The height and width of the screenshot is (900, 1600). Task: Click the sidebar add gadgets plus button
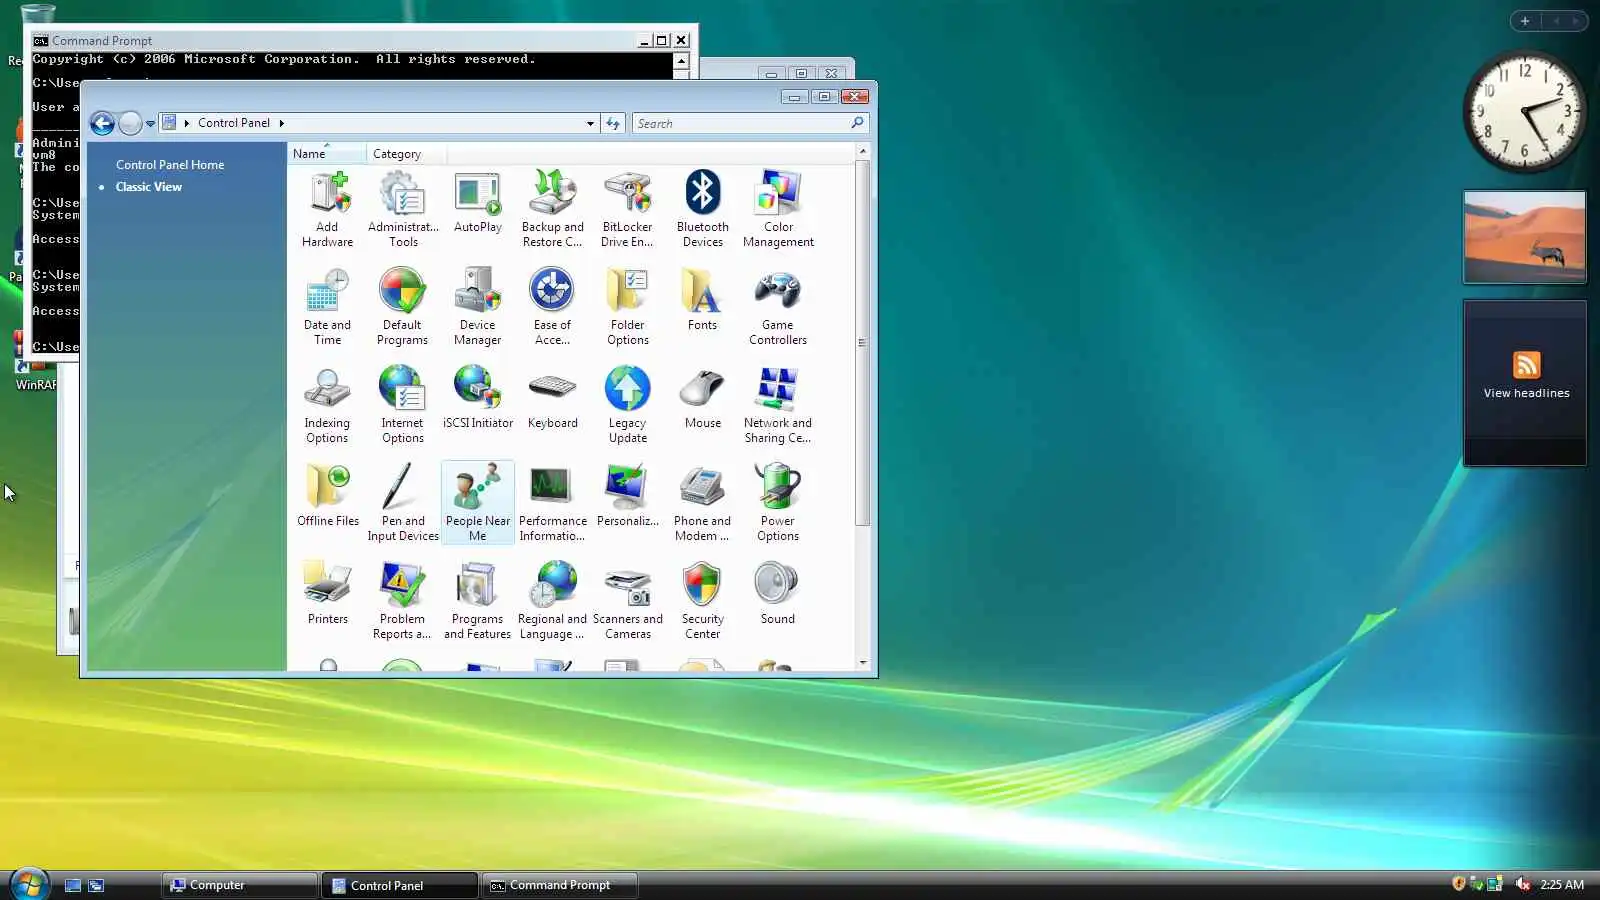1525,21
